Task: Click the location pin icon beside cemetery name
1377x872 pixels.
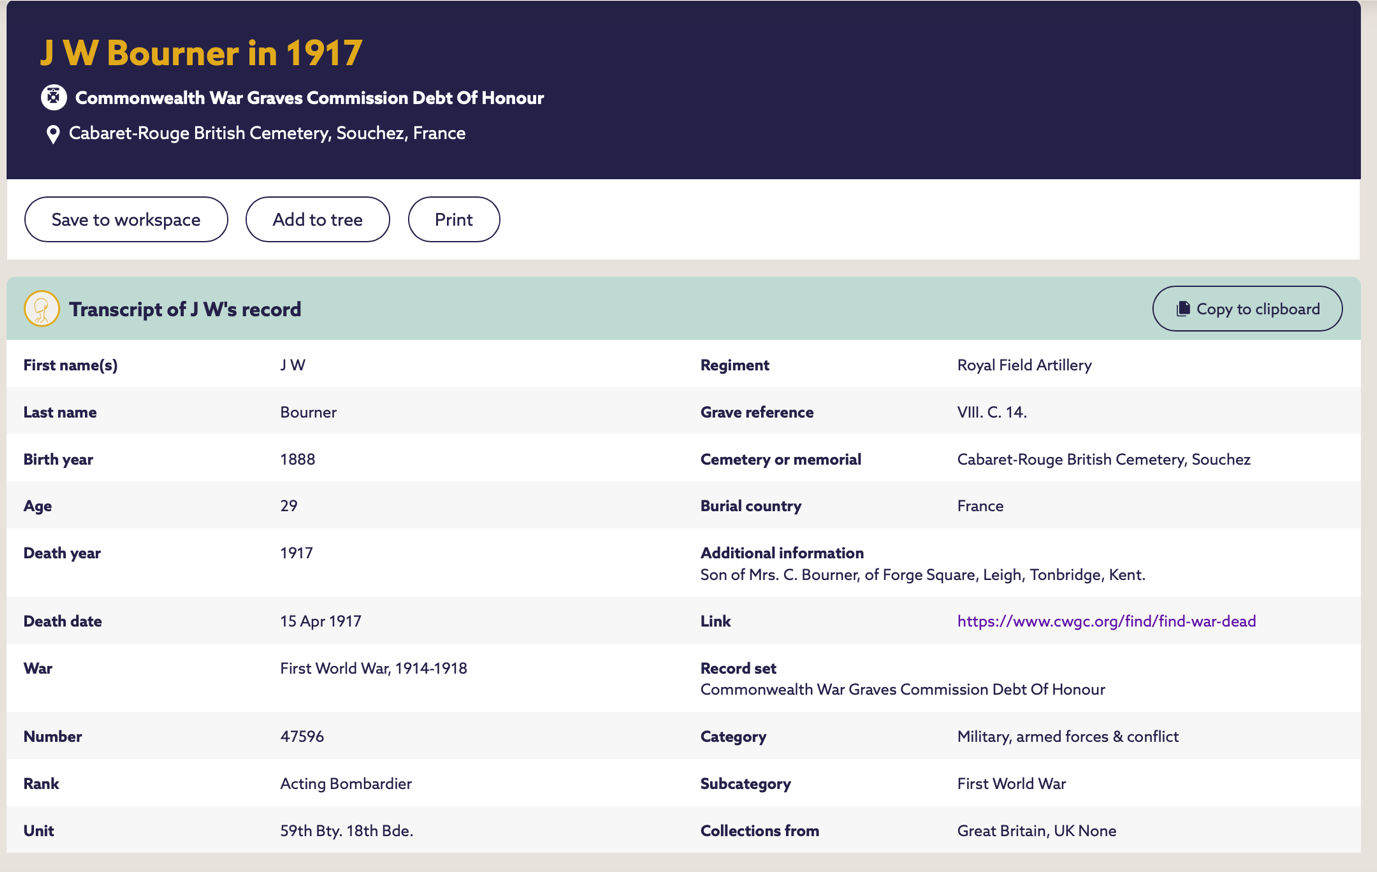Action: coord(53,134)
